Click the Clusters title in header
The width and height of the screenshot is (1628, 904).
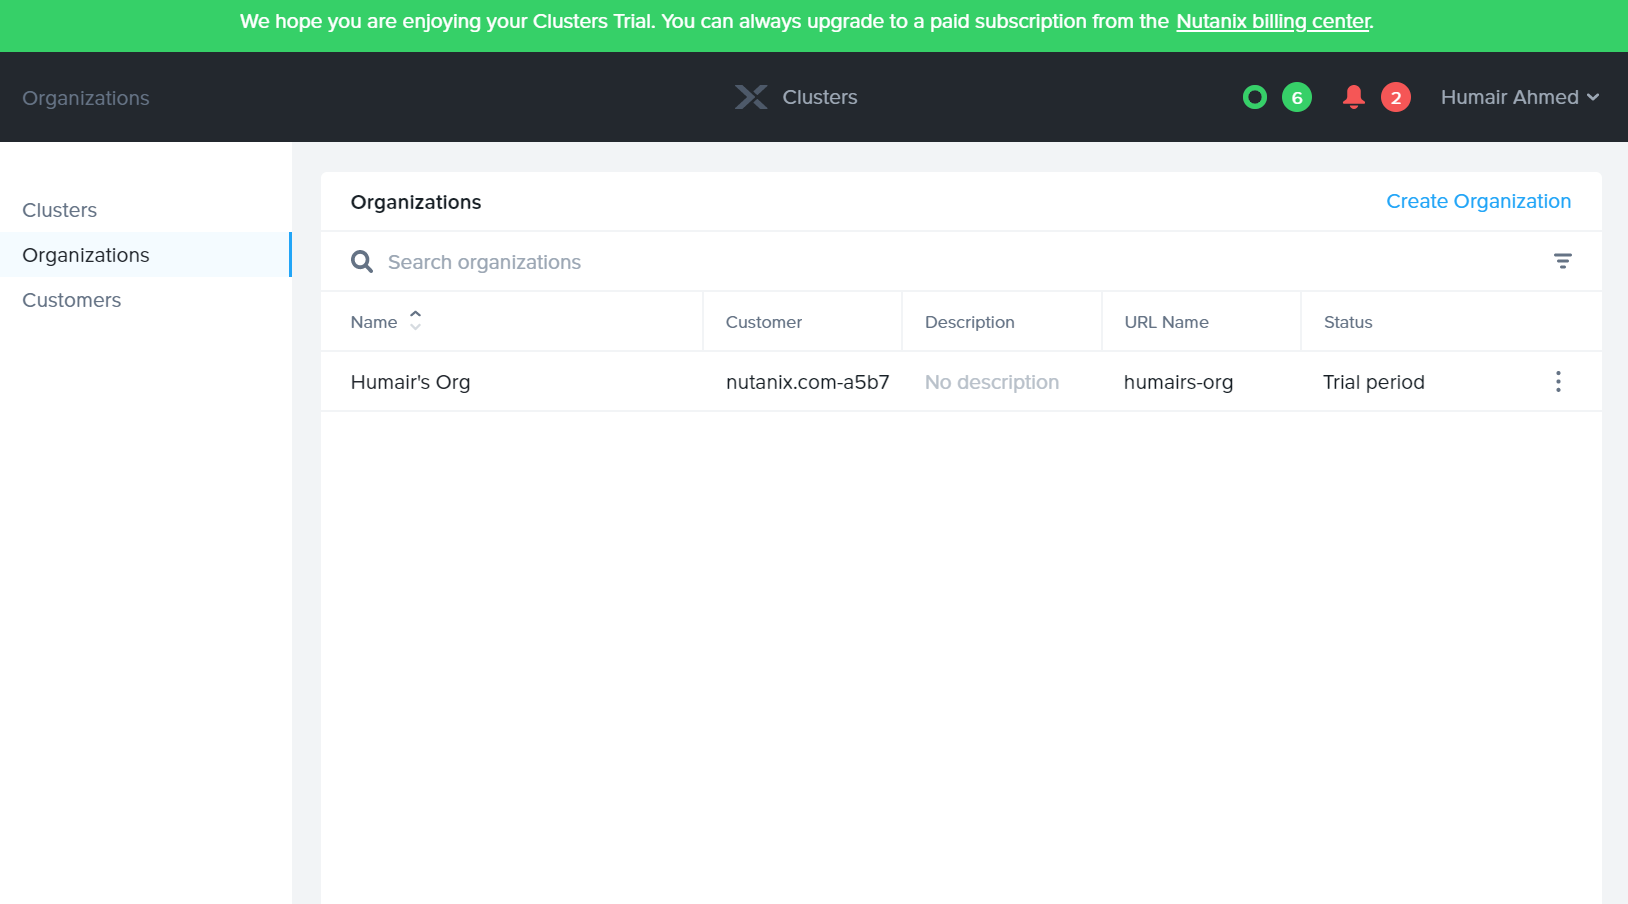pyautogui.click(x=820, y=97)
